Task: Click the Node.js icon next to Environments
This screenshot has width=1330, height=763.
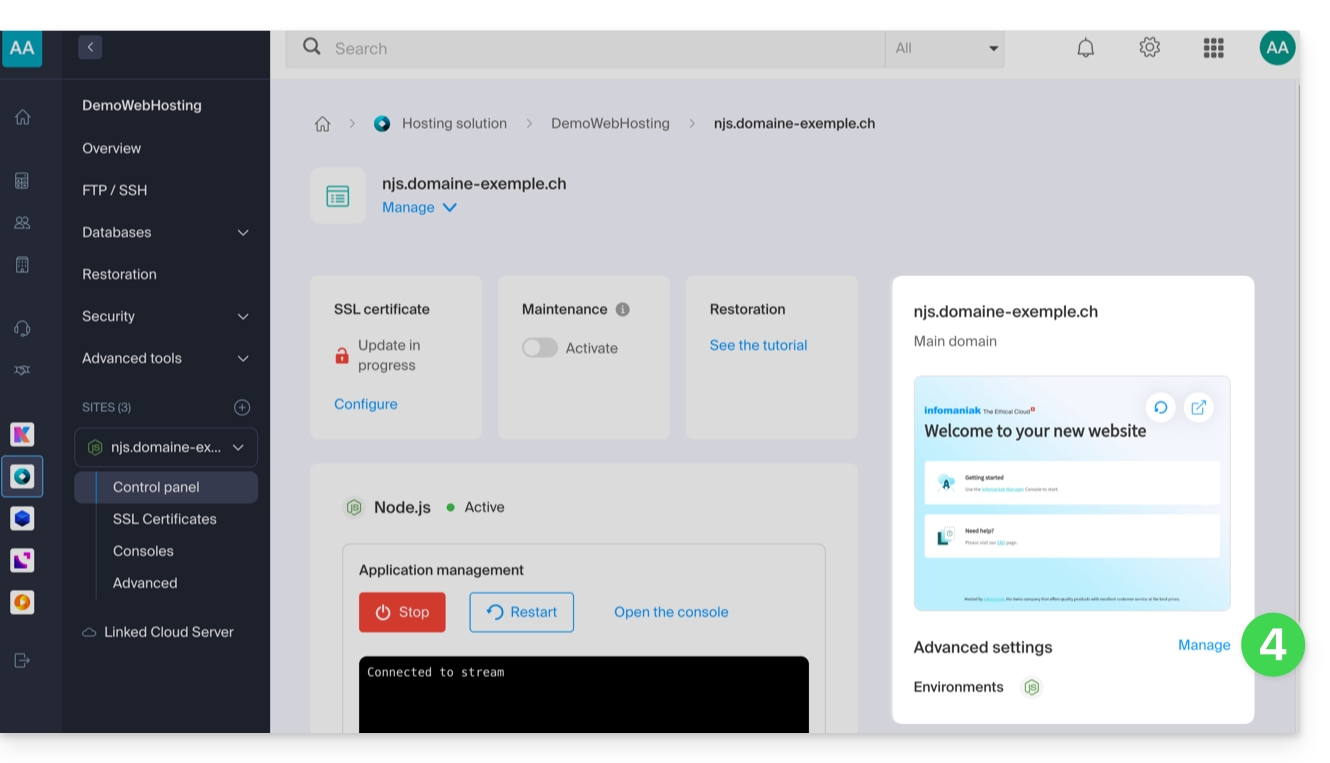Action: click(1031, 687)
